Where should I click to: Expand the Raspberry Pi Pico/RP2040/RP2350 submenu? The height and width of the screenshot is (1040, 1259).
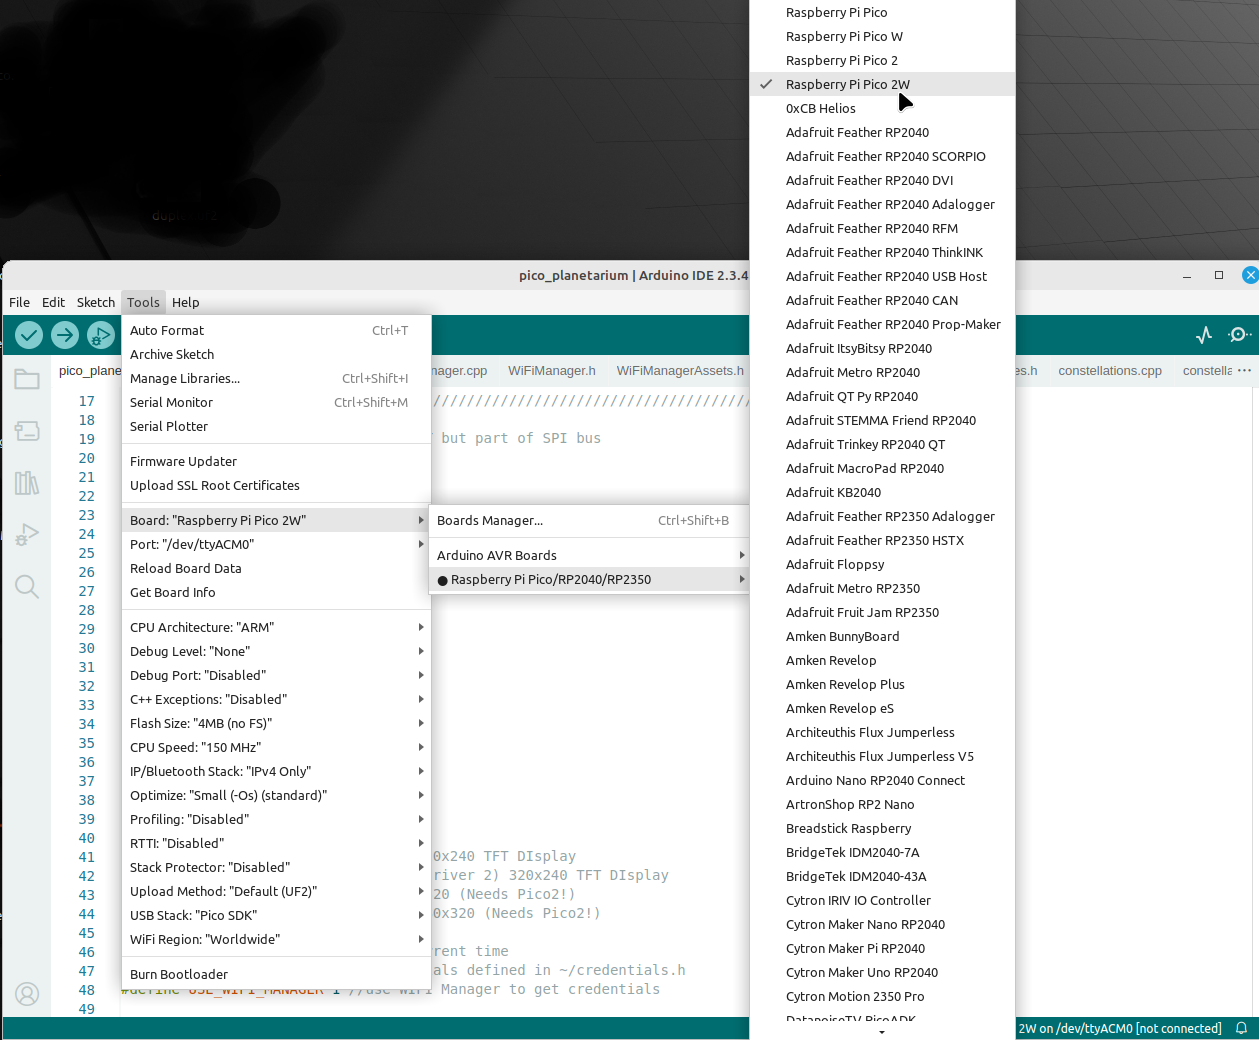tap(589, 579)
